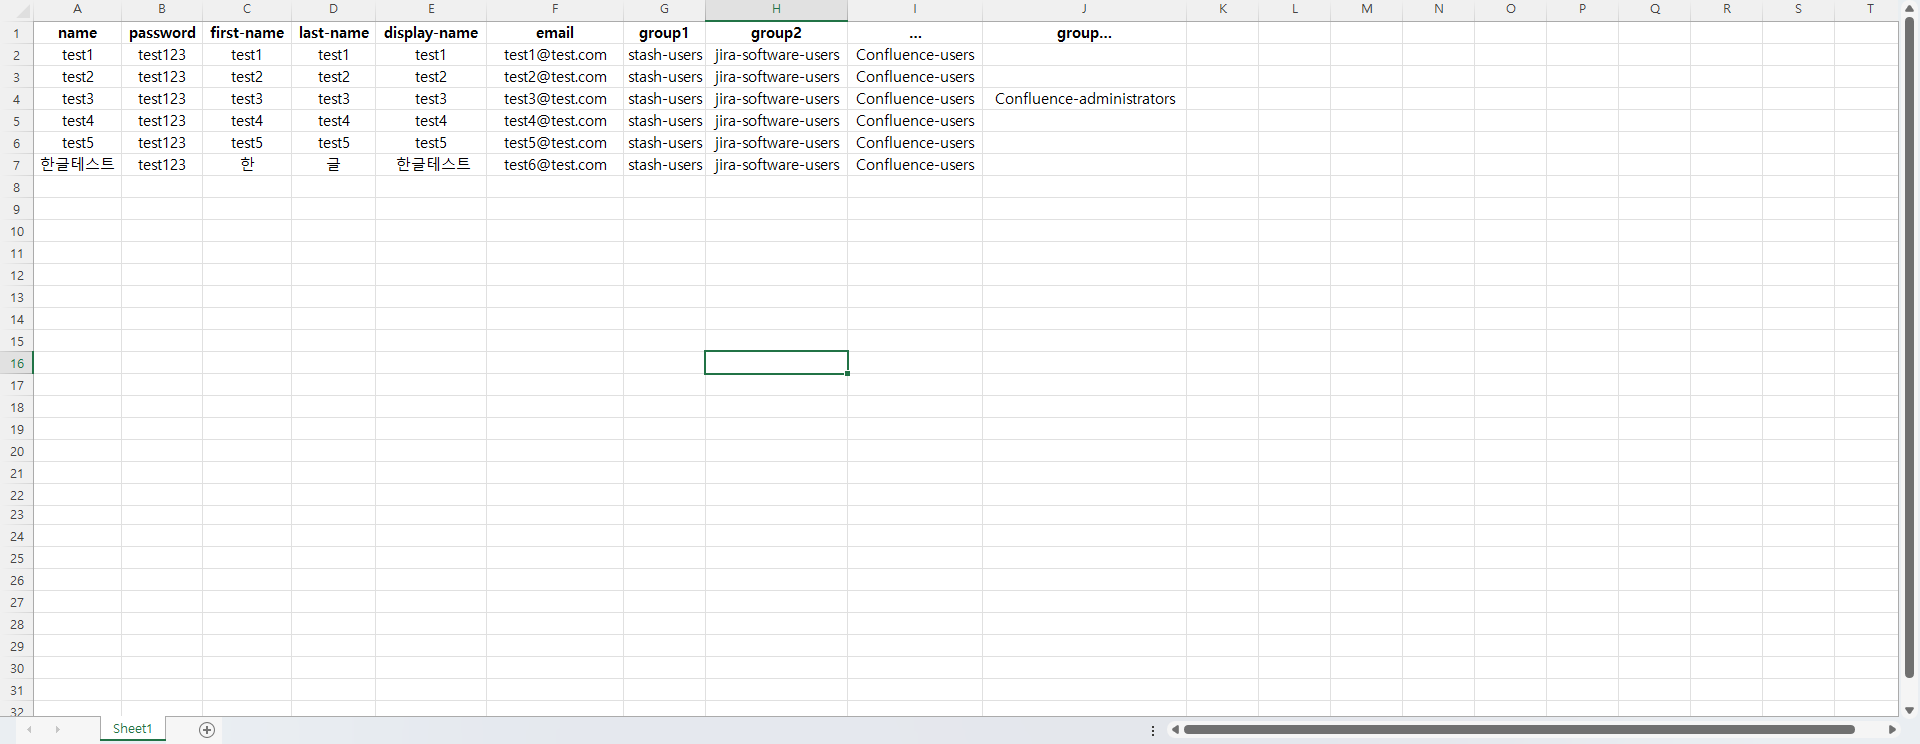Click the vertical scrollbar up arrow
The image size is (1920, 744).
pyautogui.click(x=1909, y=9)
